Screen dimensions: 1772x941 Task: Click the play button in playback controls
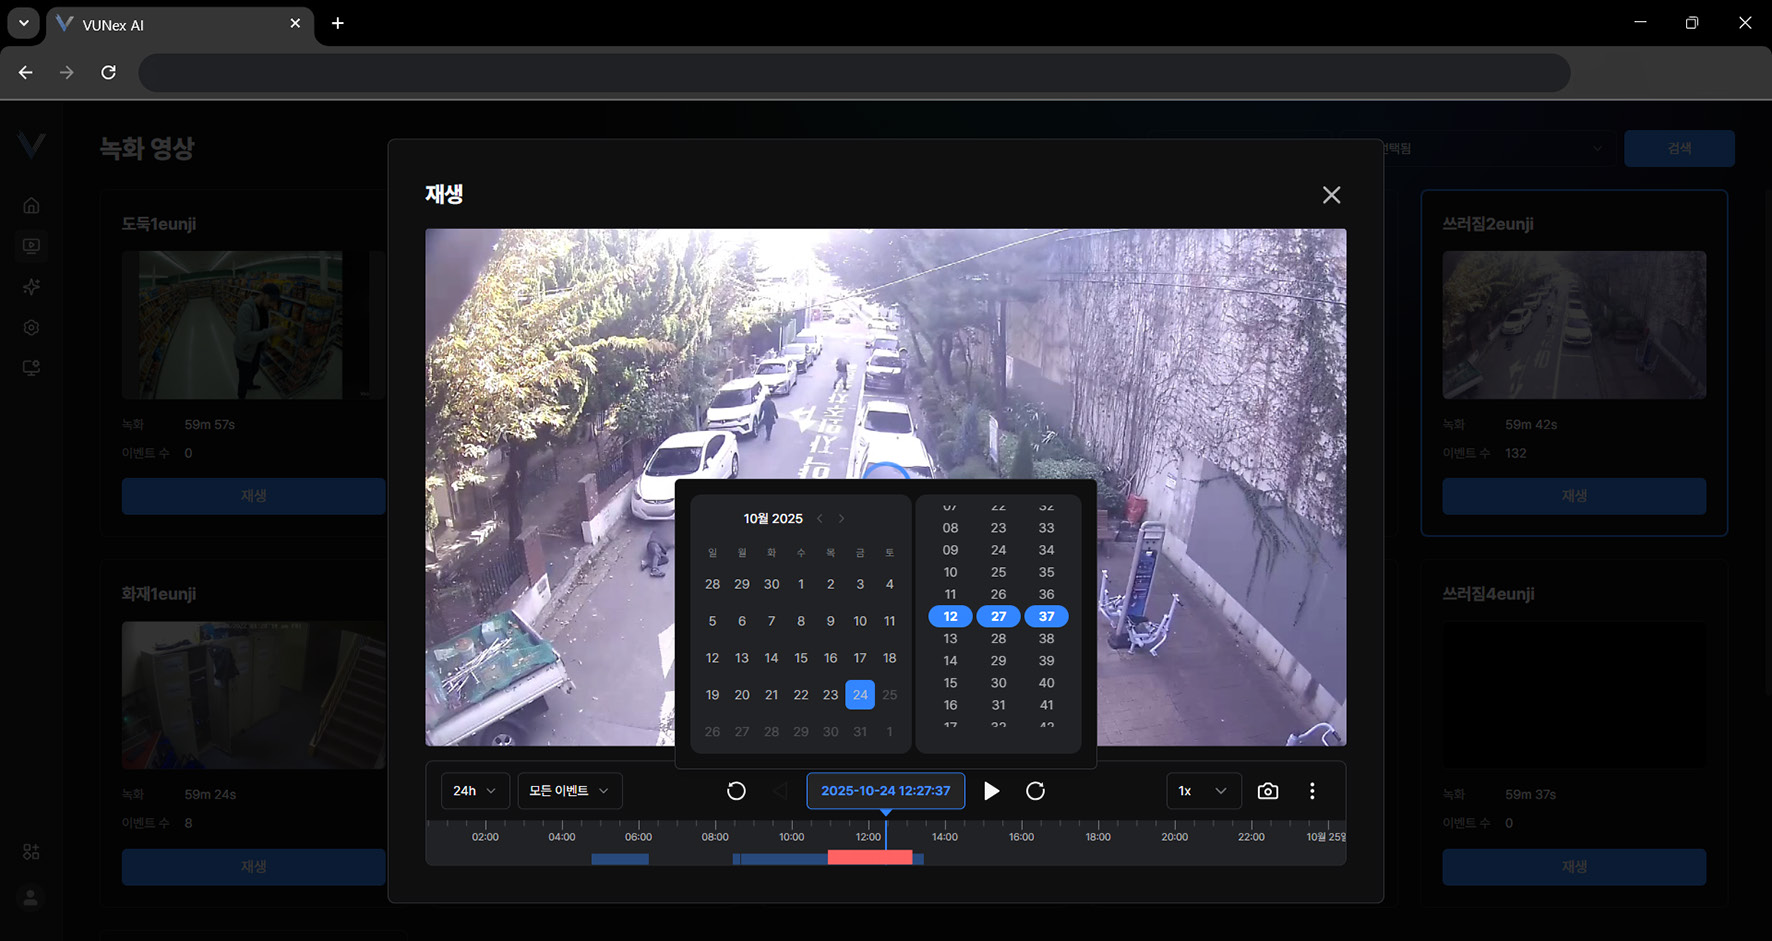coord(991,791)
